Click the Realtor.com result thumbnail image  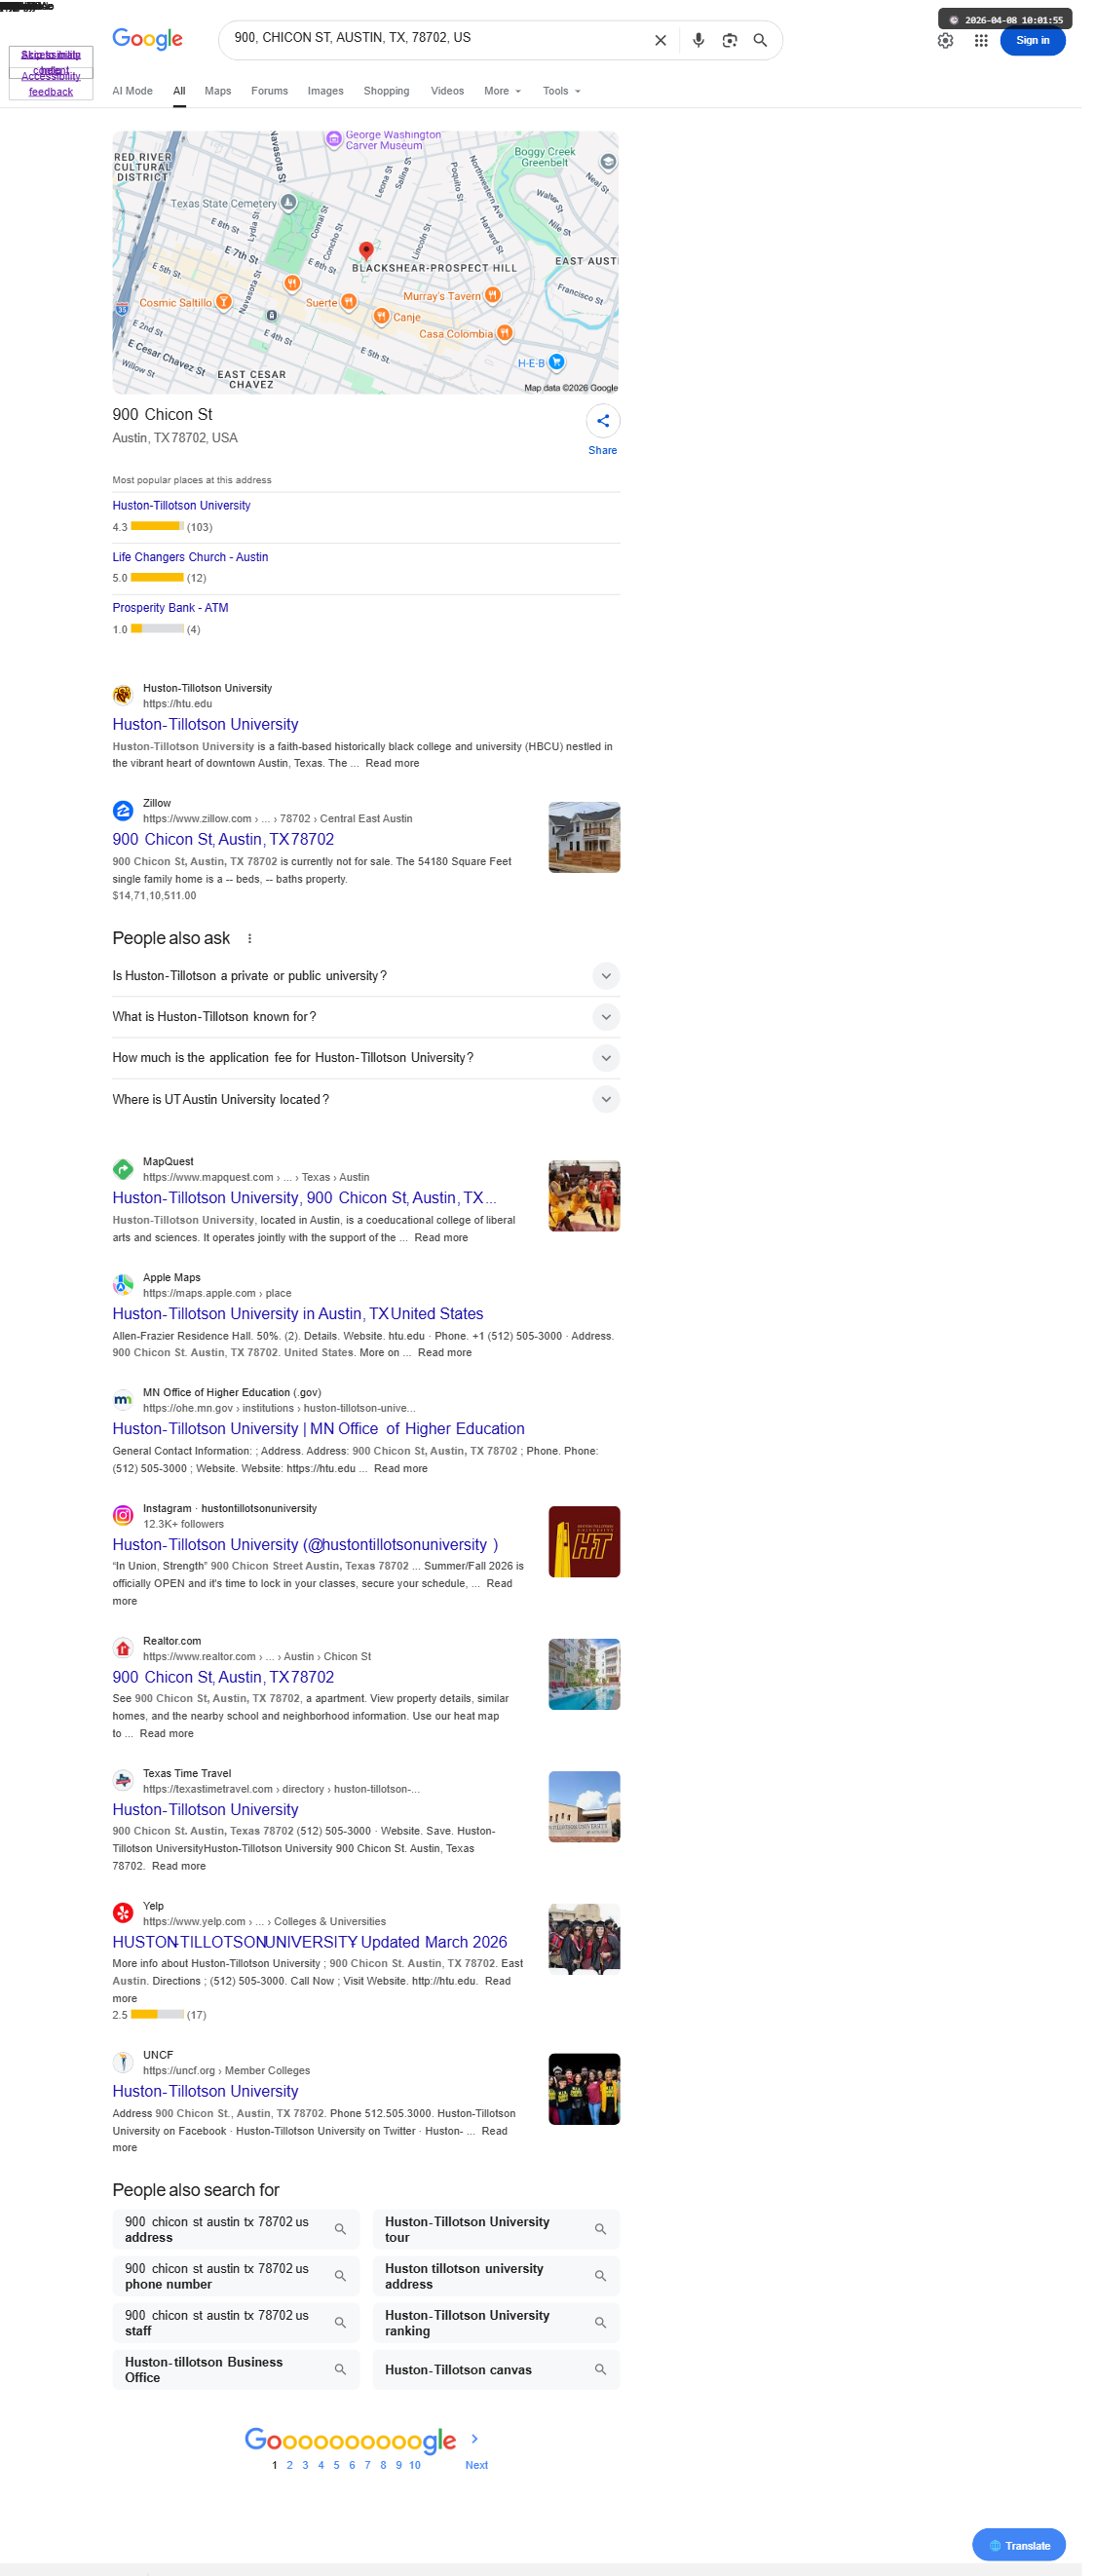coord(584,1674)
